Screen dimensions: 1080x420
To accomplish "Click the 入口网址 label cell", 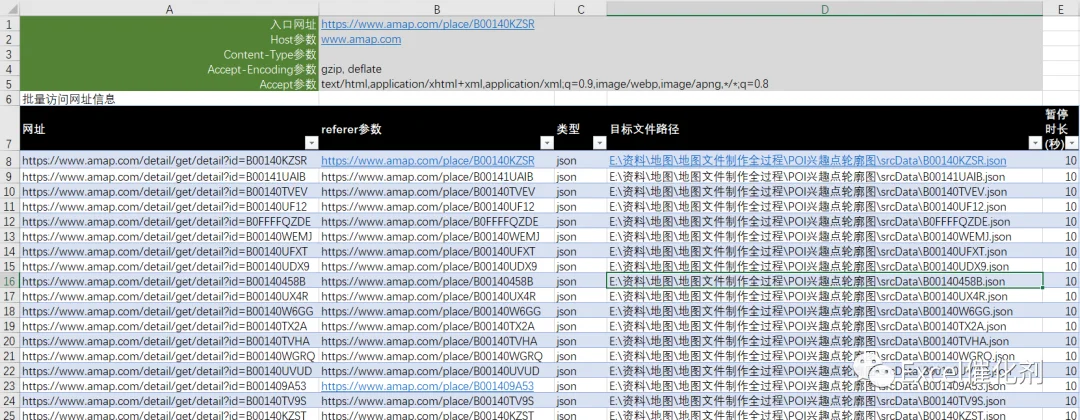I will [169, 24].
